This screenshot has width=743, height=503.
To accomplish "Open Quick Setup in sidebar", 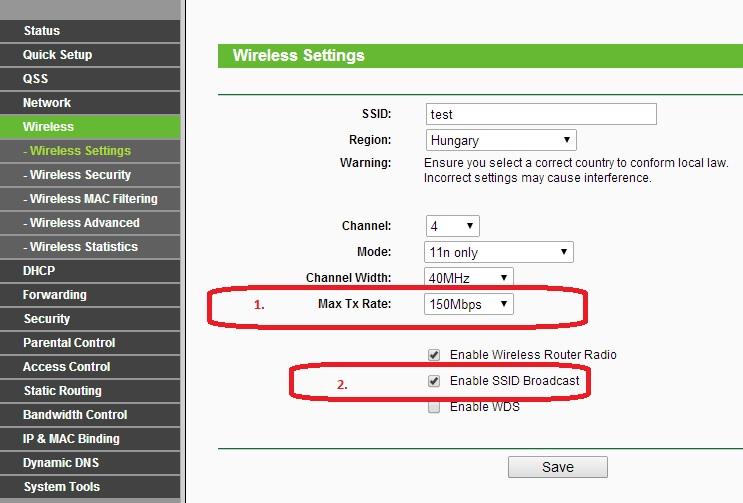I will click(90, 55).
